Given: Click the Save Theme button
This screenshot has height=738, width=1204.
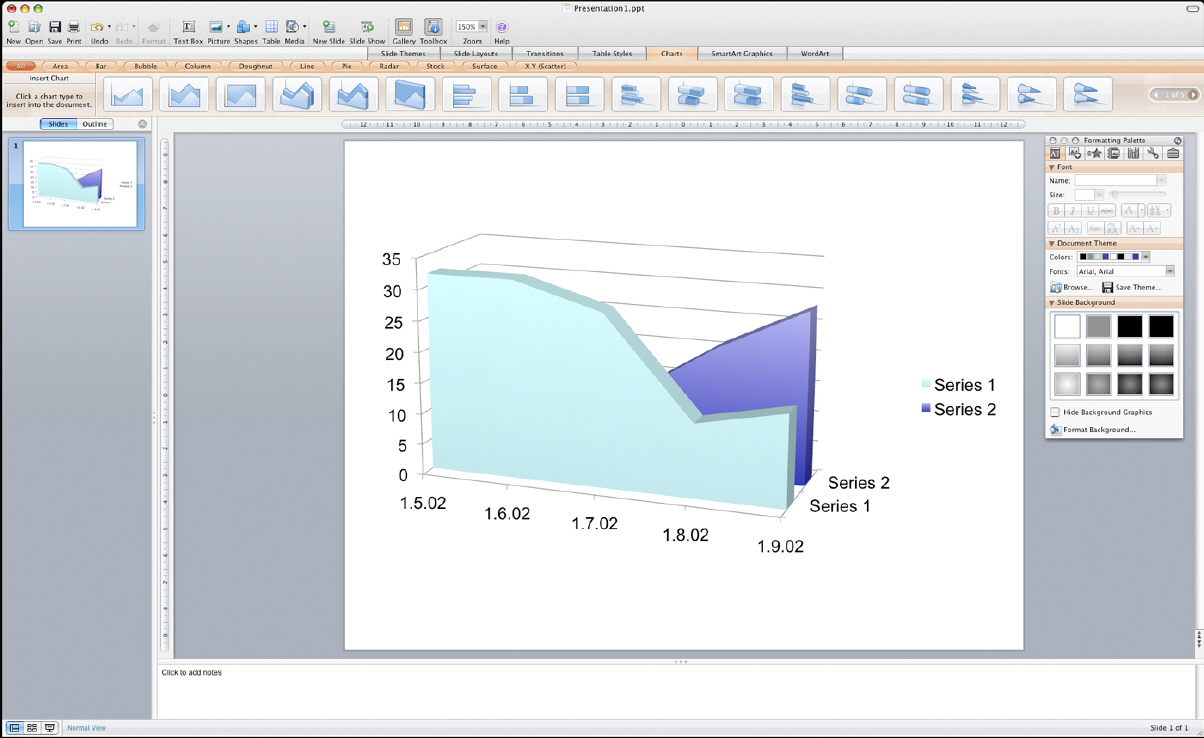Looking at the screenshot, I should (1133, 287).
